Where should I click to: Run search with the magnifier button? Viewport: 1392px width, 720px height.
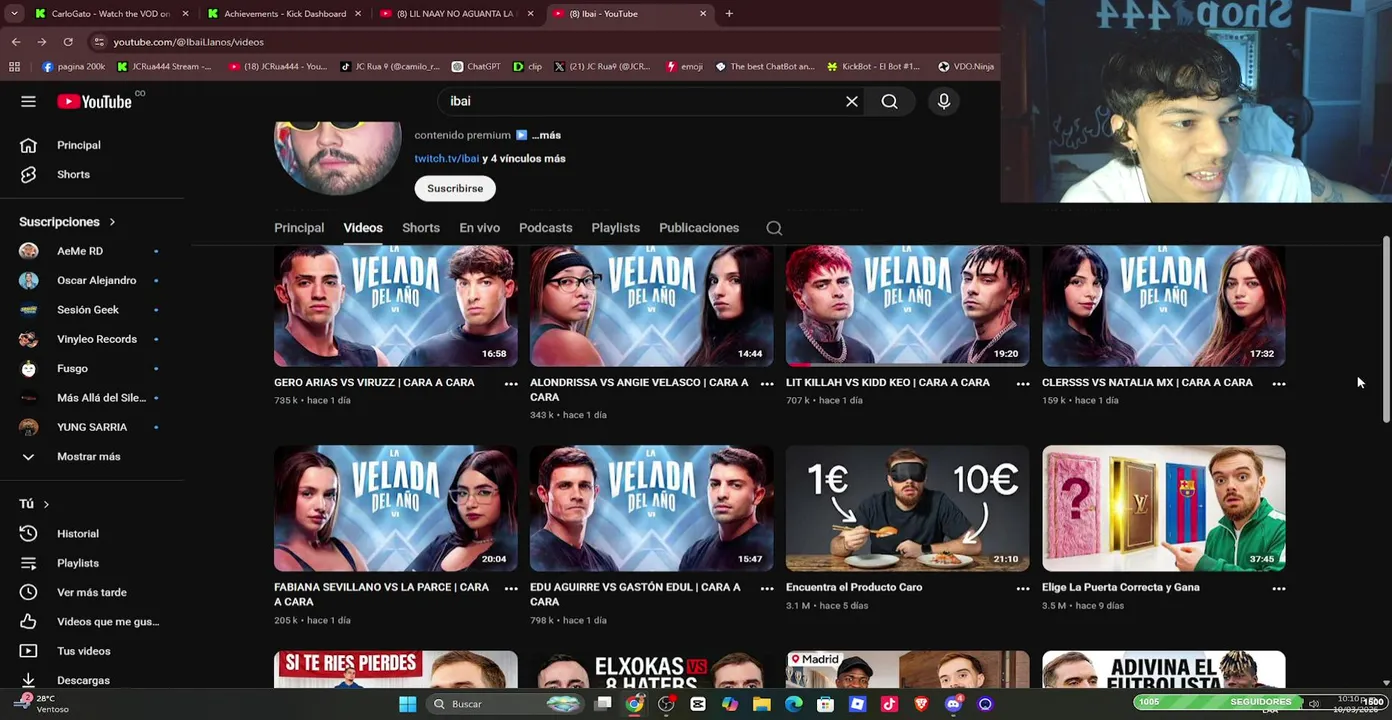tap(889, 101)
